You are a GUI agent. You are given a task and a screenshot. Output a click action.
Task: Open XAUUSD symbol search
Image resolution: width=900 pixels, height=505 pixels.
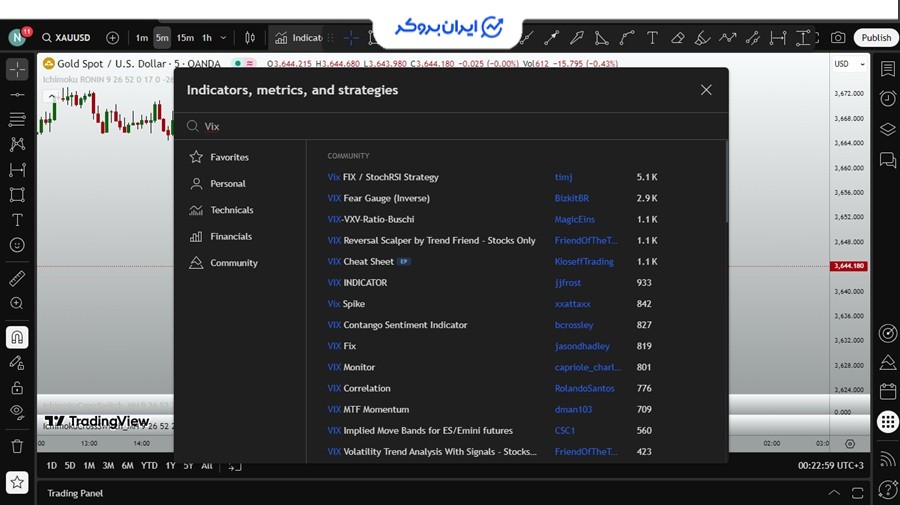67,38
